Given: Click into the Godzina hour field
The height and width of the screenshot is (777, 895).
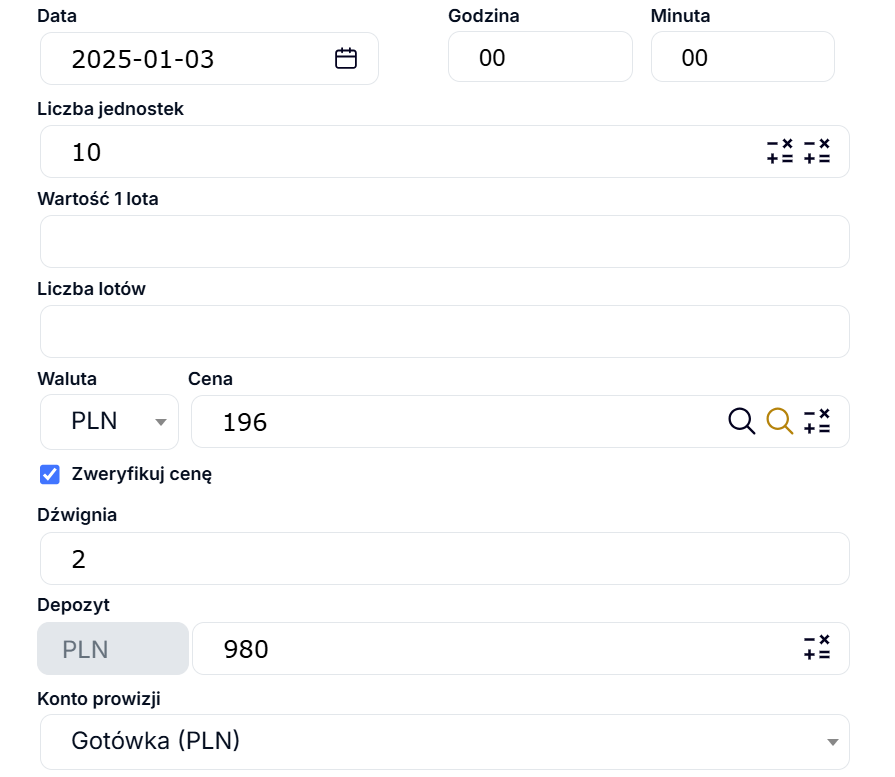Looking at the screenshot, I should (x=540, y=57).
